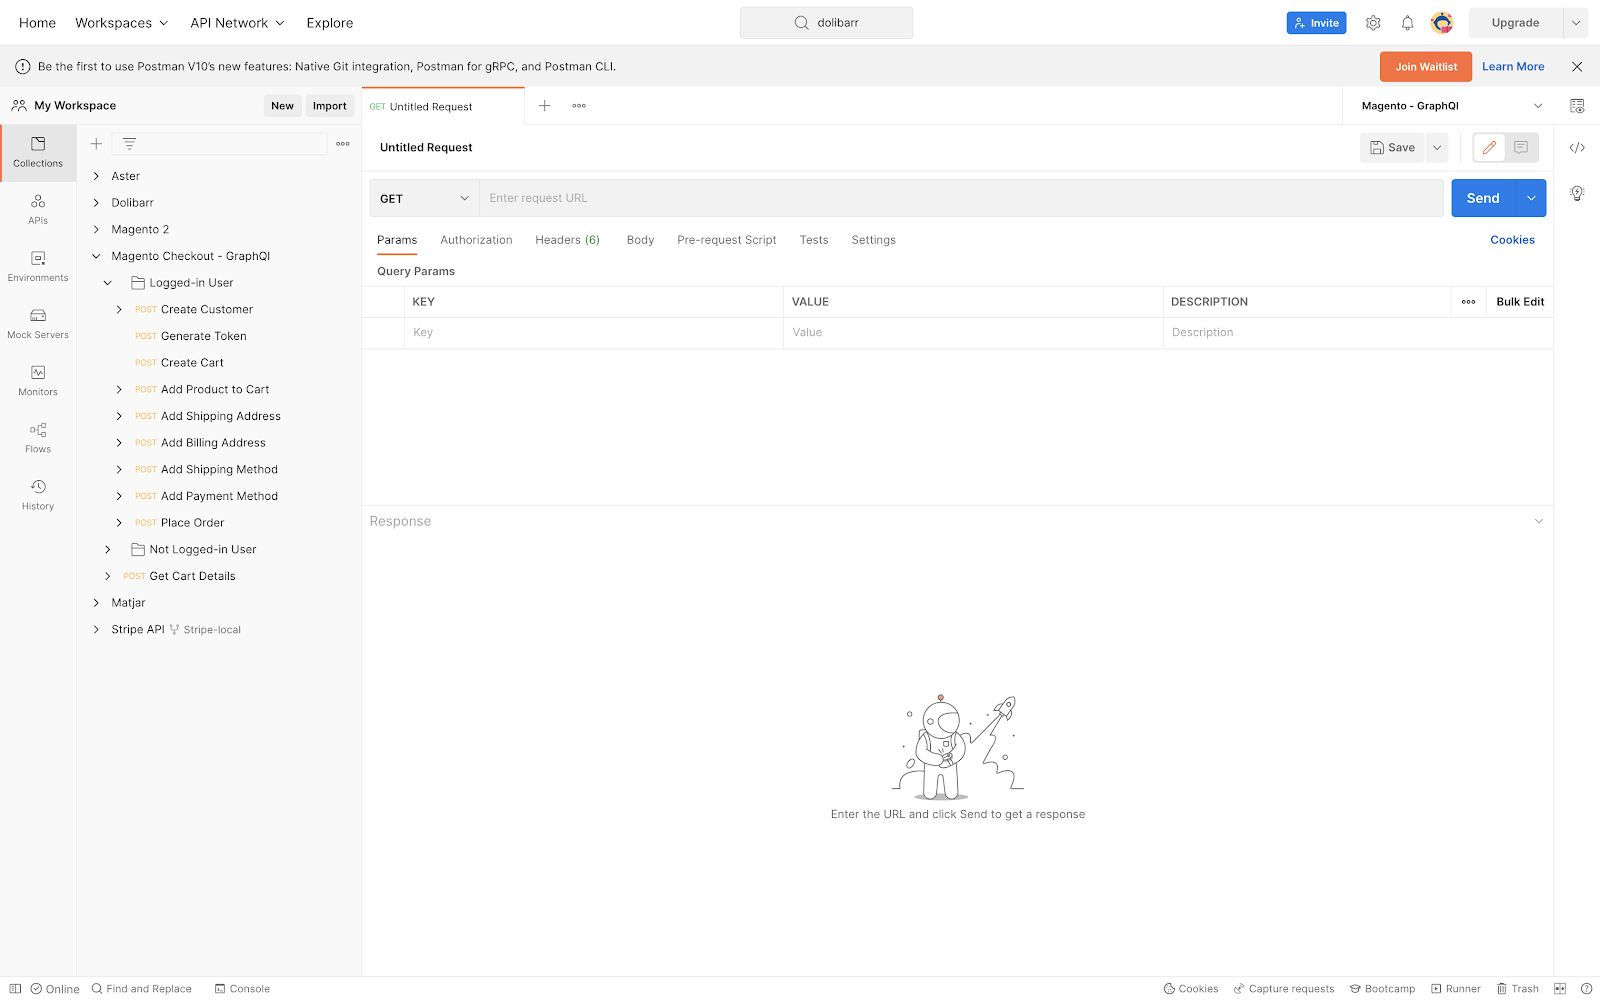1600x1000 pixels.
Task: Go to Explore
Action: 330,23
